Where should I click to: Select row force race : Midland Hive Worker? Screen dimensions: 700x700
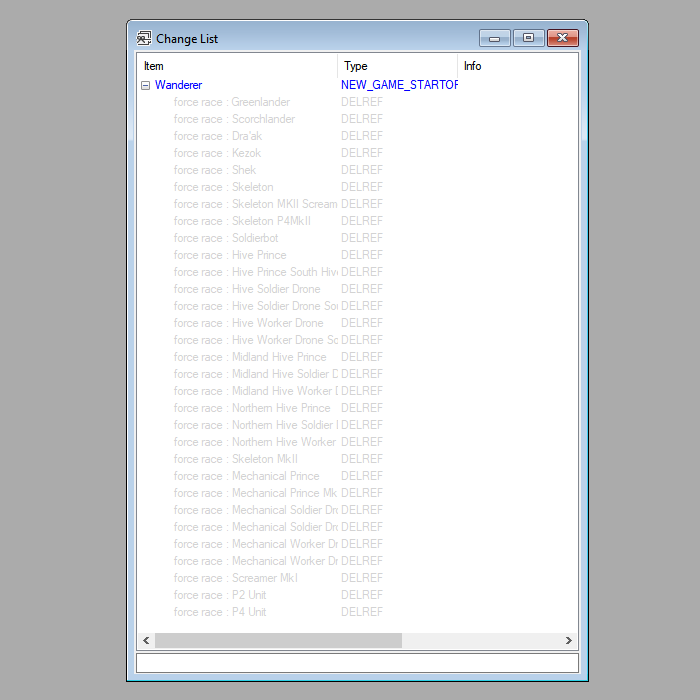(x=255, y=391)
